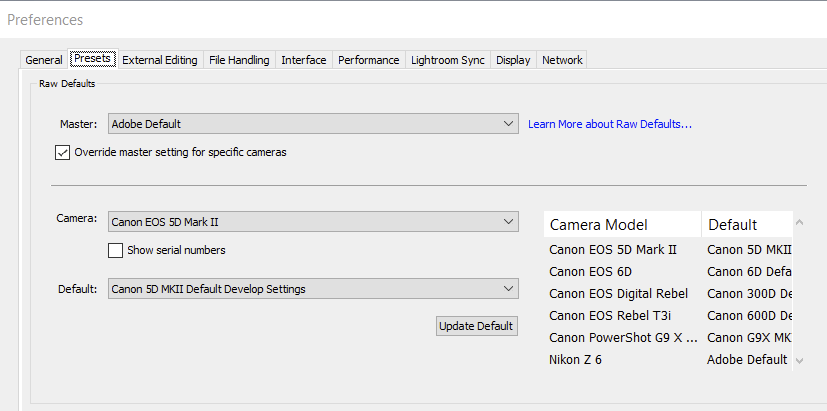Image resolution: width=827 pixels, height=411 pixels.
Task: Select the Display tab
Action: click(x=513, y=60)
